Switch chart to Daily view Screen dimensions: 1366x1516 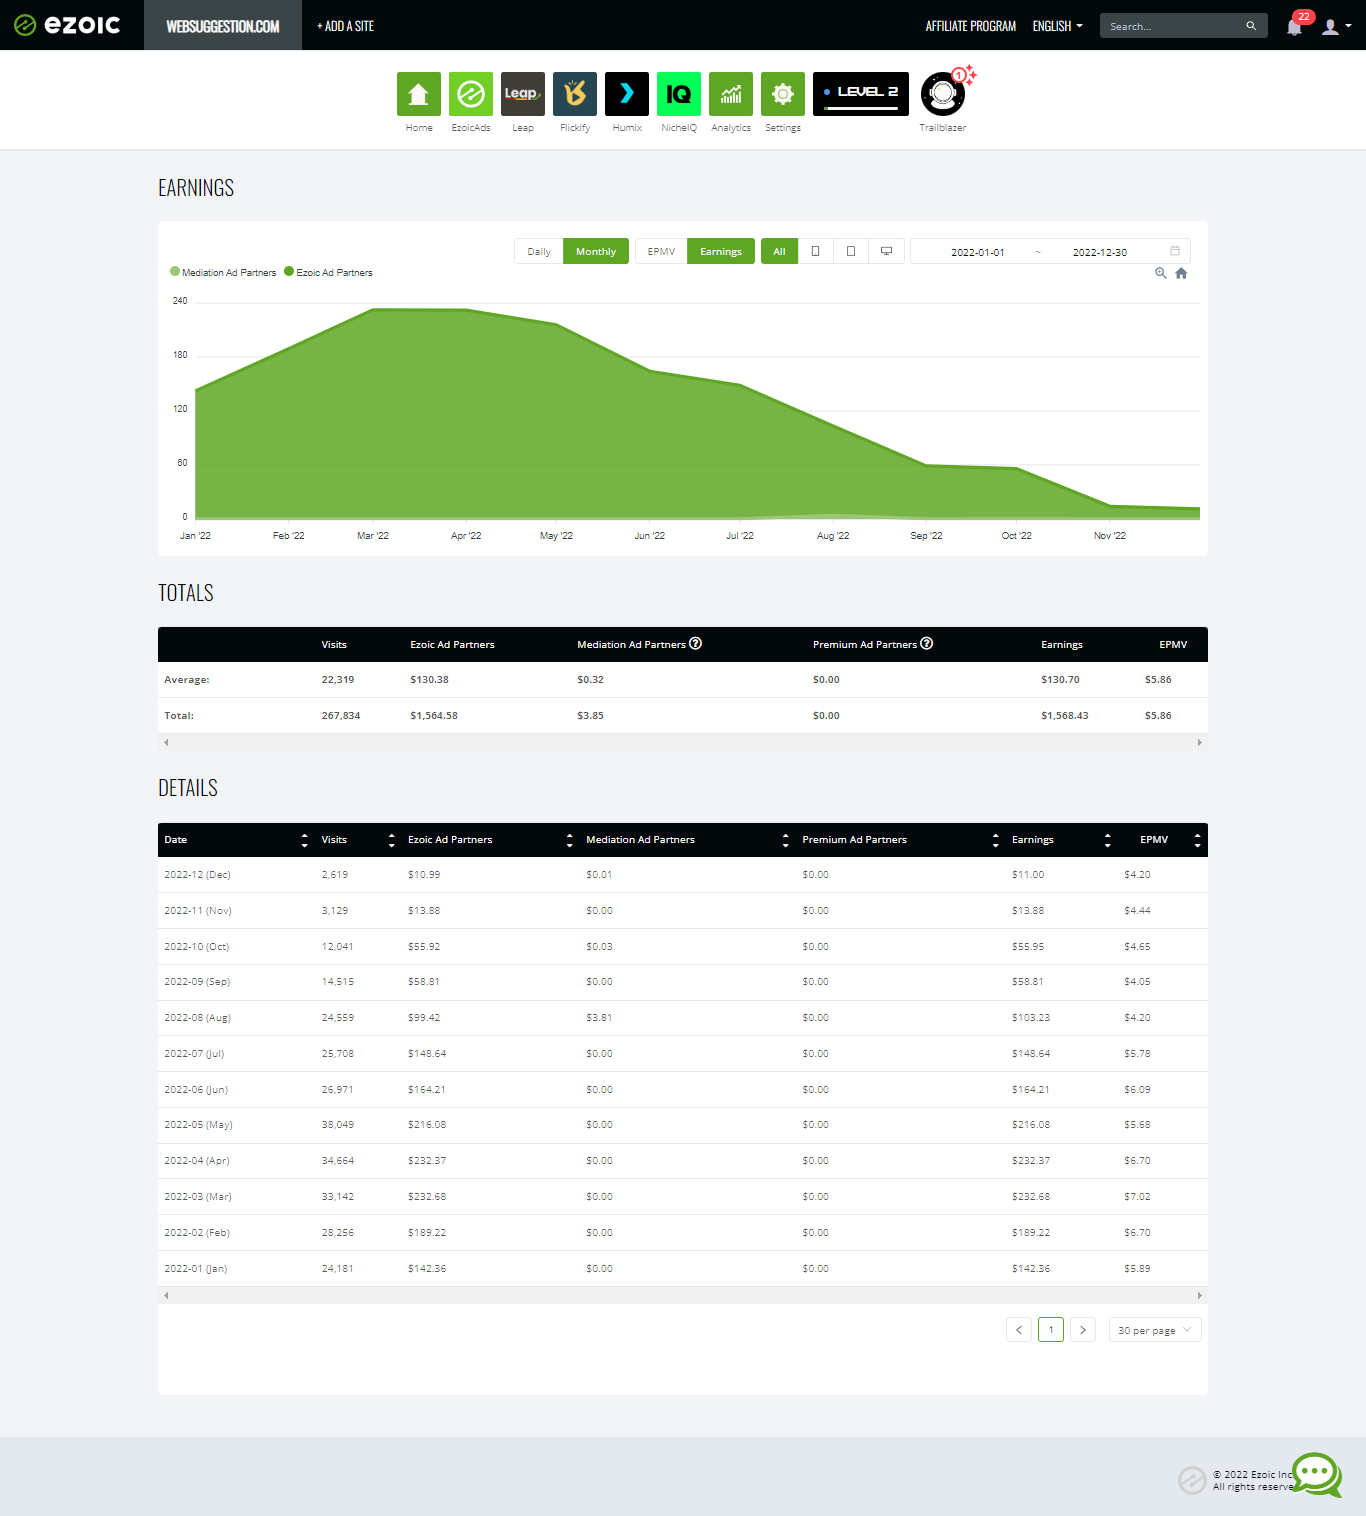(539, 251)
